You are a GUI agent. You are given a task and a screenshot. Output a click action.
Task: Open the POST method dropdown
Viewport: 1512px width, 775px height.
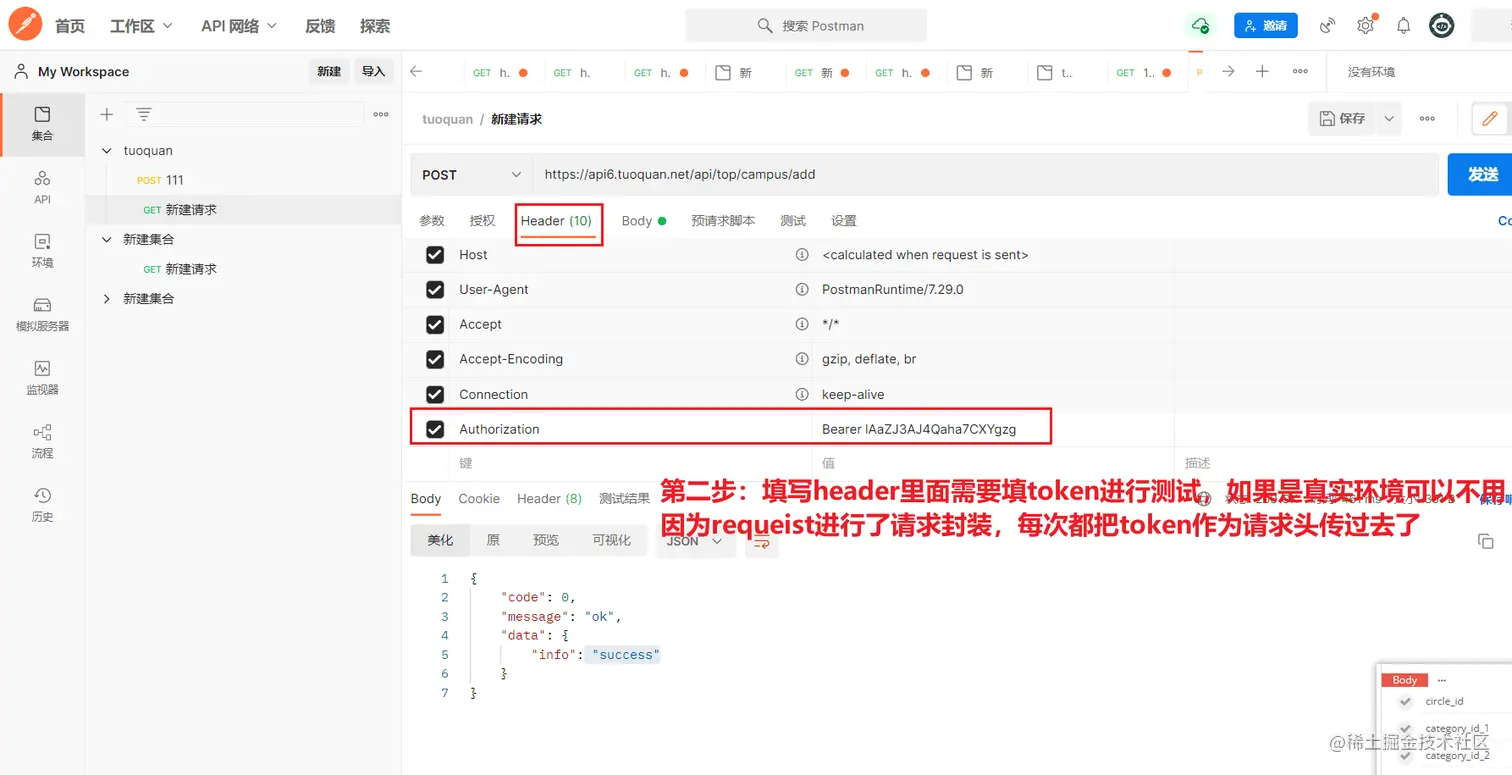click(471, 174)
